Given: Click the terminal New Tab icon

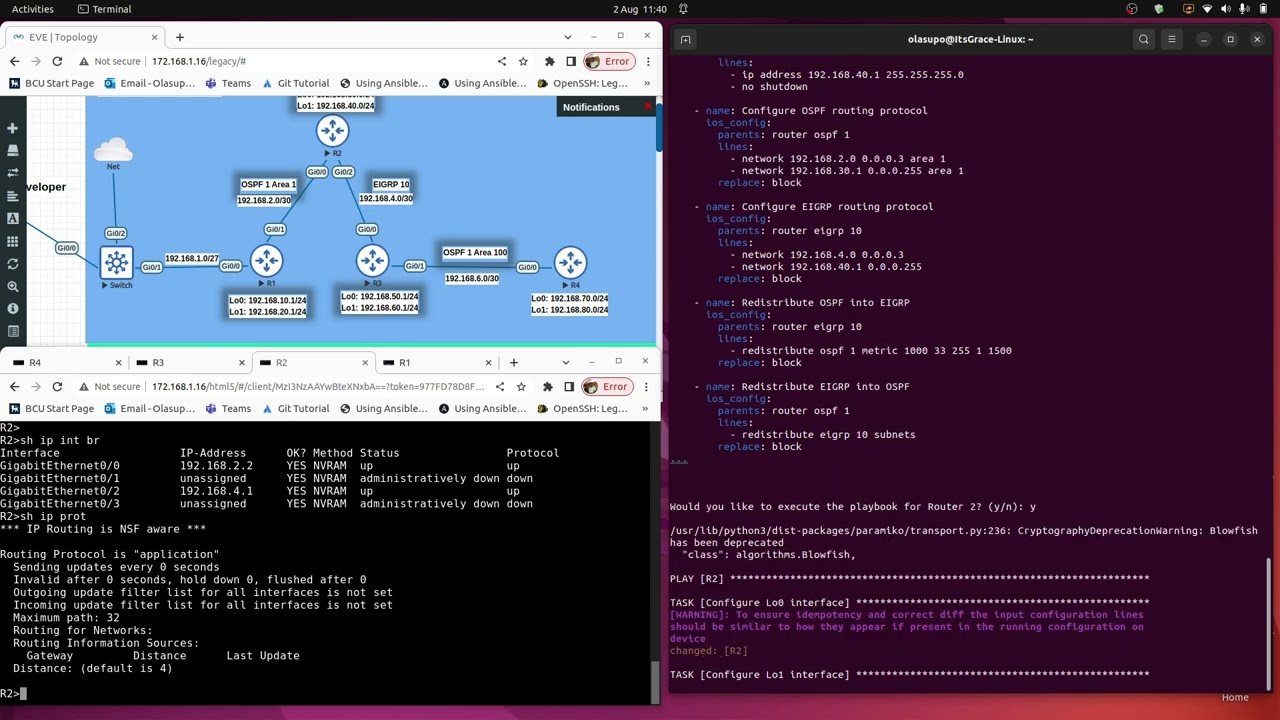Looking at the screenshot, I should pos(685,39).
